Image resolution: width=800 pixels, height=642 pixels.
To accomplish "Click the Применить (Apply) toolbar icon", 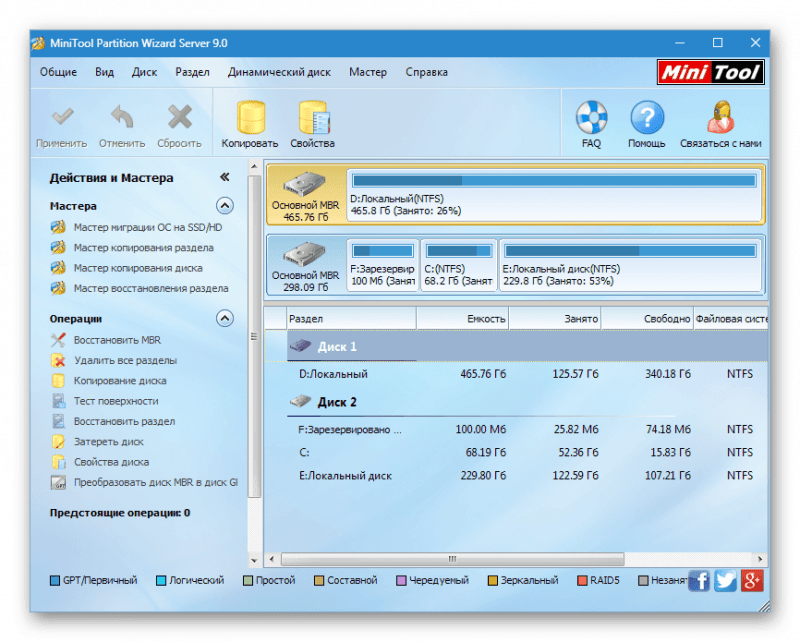I will pyautogui.click(x=61, y=118).
